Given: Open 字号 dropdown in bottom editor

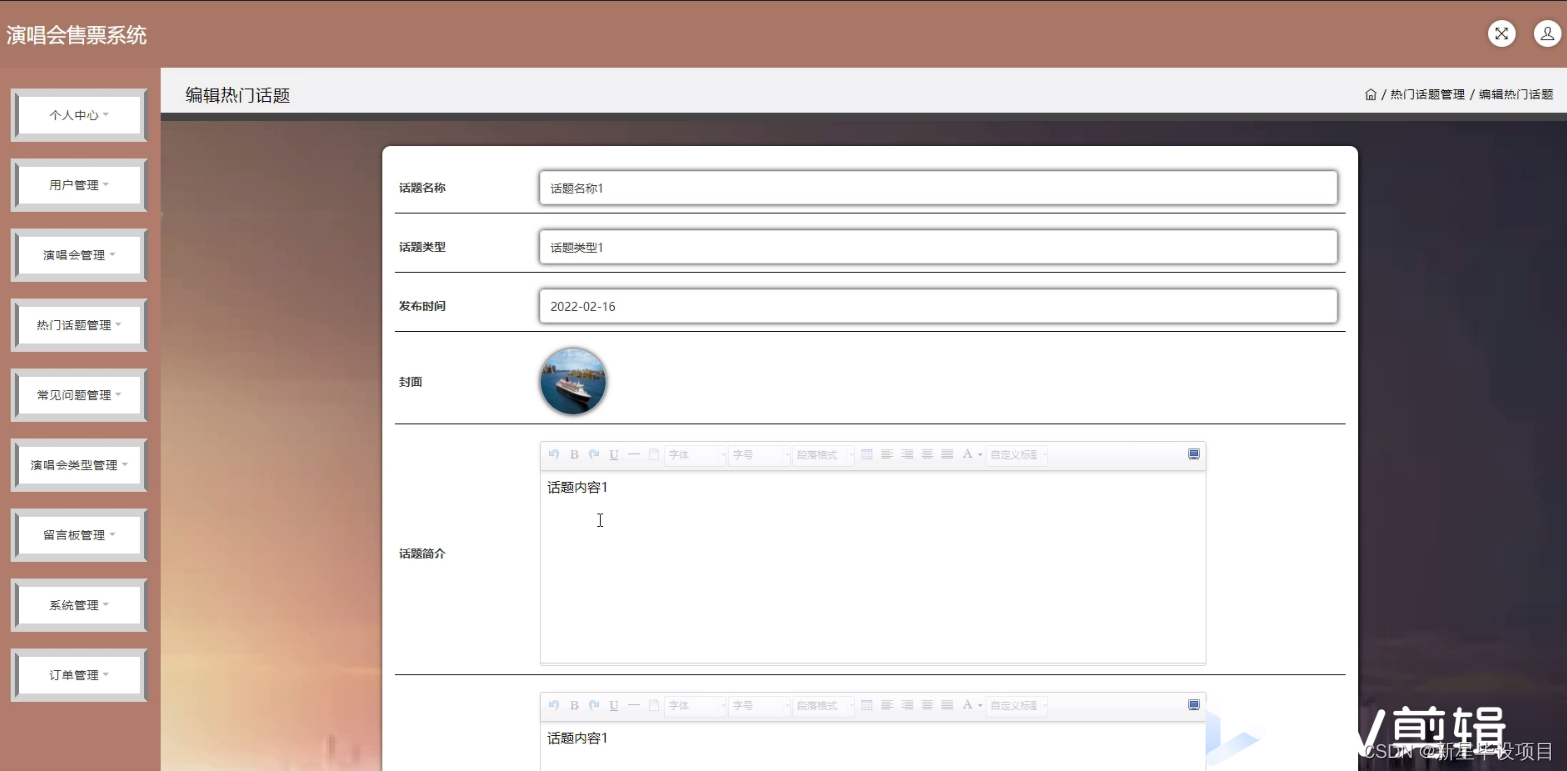Looking at the screenshot, I should [x=760, y=705].
